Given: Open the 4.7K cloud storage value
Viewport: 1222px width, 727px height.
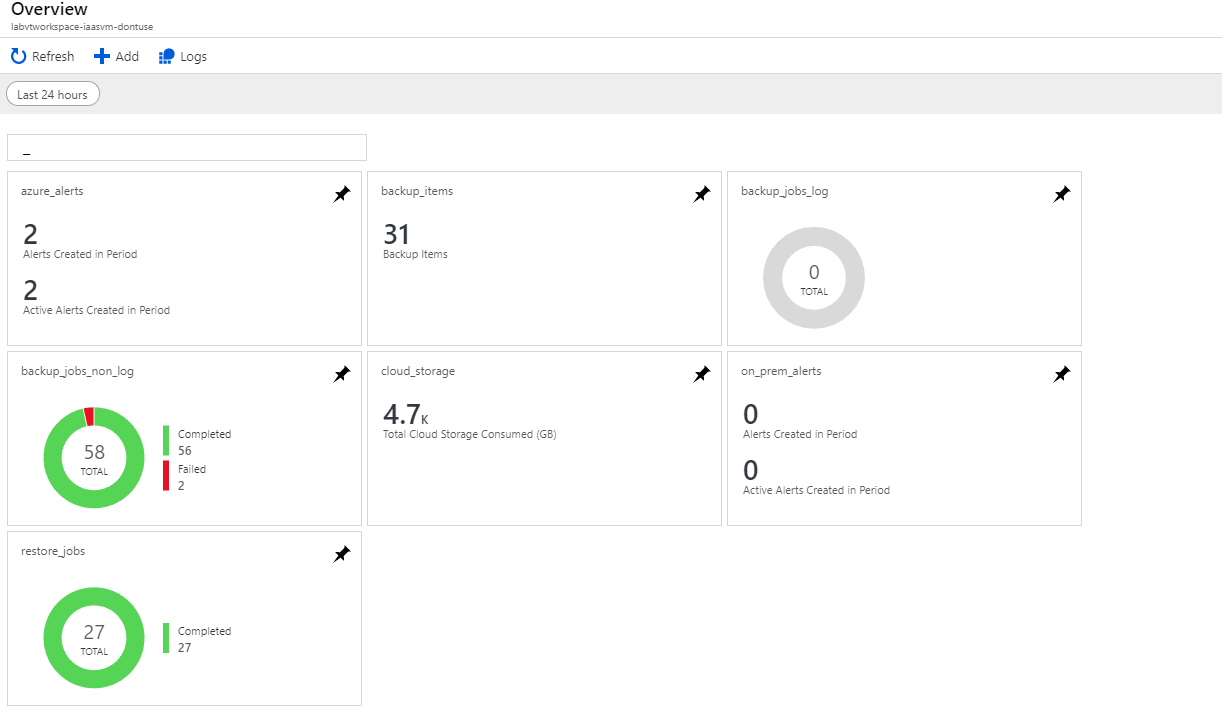Looking at the screenshot, I should pyautogui.click(x=405, y=414).
